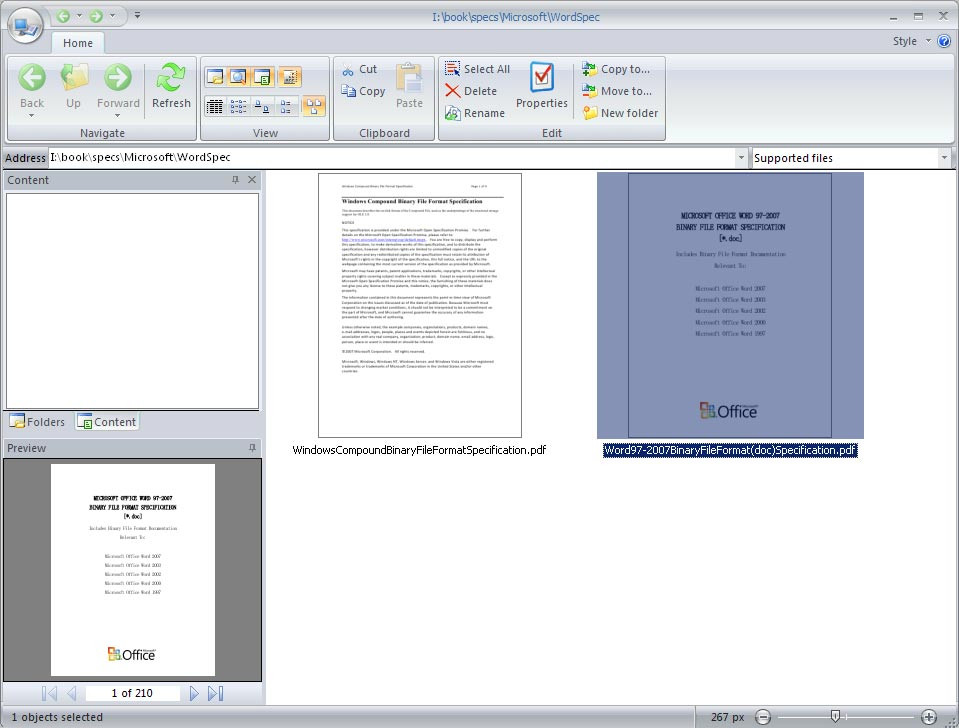Screen dimensions: 959x728
Task: Expand the quick access Forward history arrow
Action: coord(113,16)
